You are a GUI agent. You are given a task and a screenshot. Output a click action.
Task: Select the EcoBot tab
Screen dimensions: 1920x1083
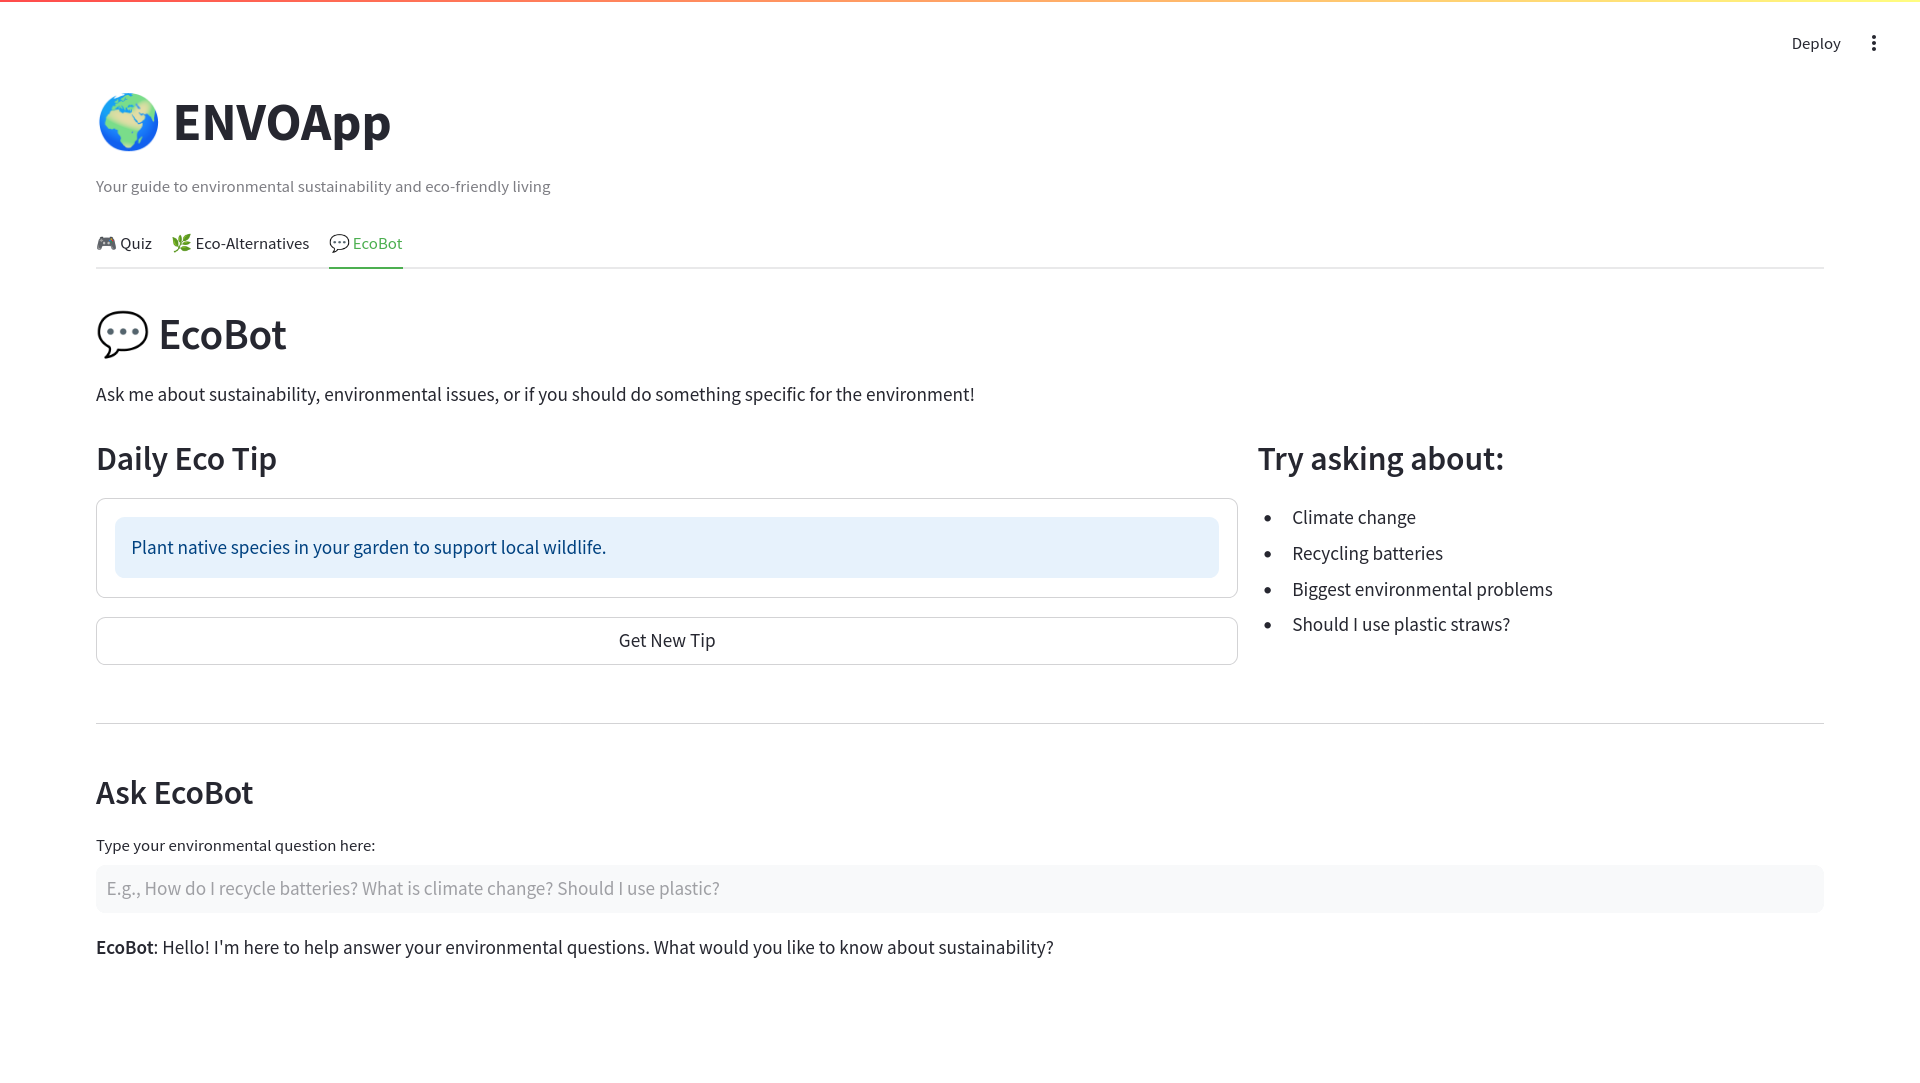pos(377,243)
